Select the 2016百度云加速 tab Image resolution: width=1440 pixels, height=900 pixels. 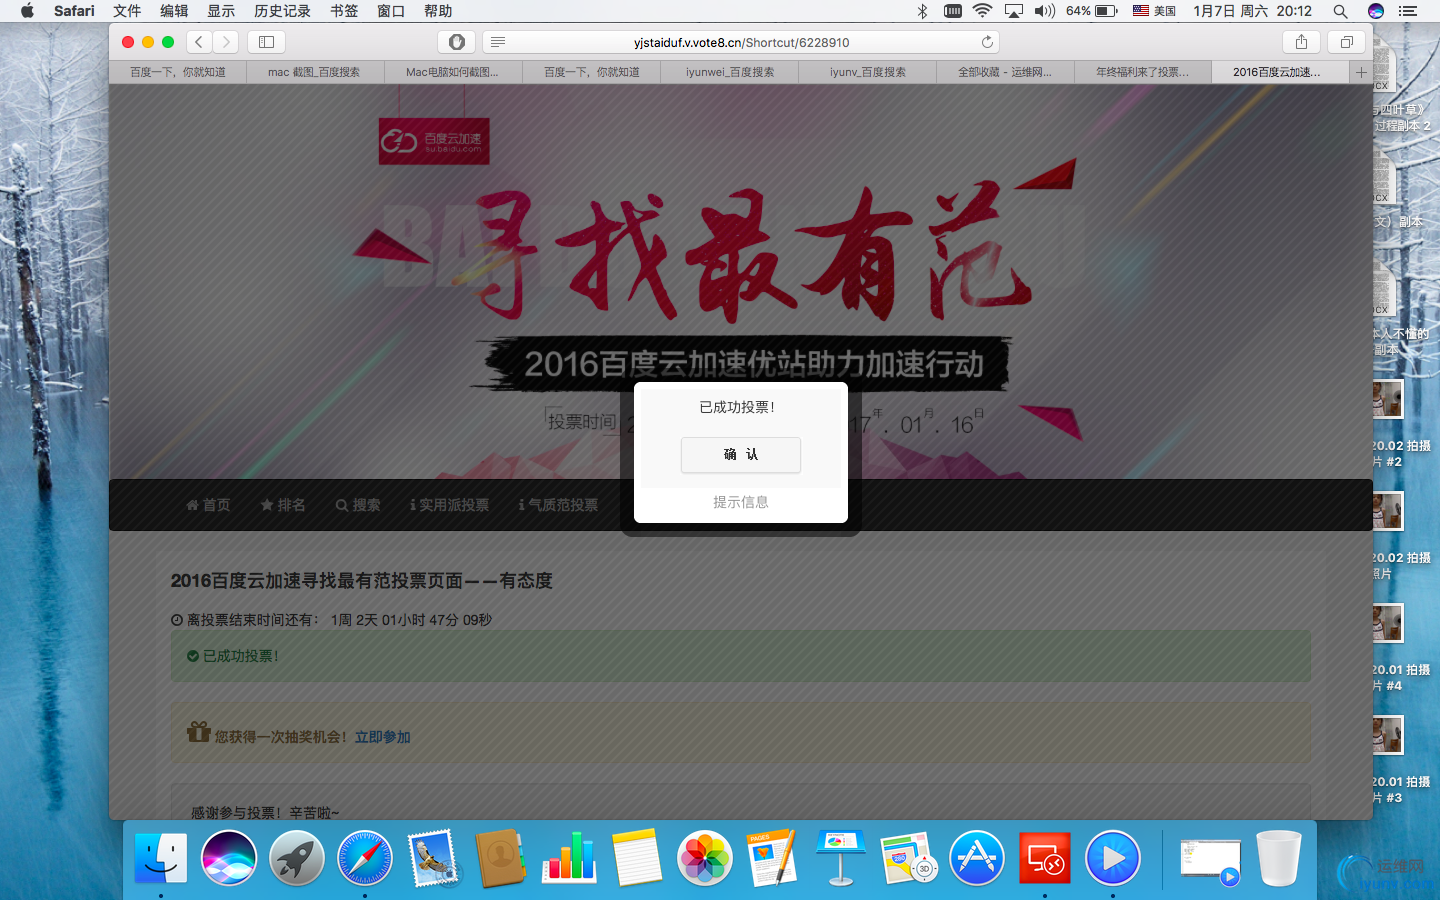pos(1280,72)
